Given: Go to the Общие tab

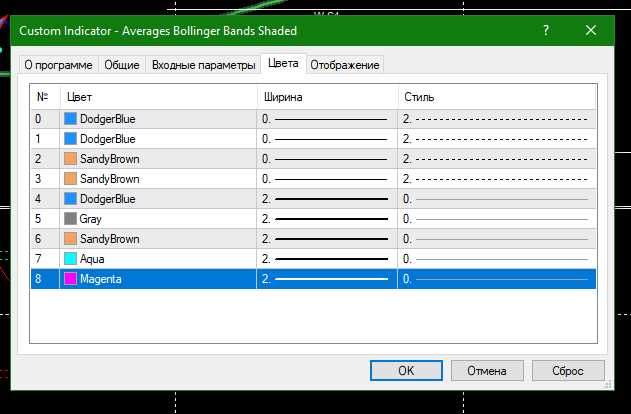Looking at the screenshot, I should 122,65.
